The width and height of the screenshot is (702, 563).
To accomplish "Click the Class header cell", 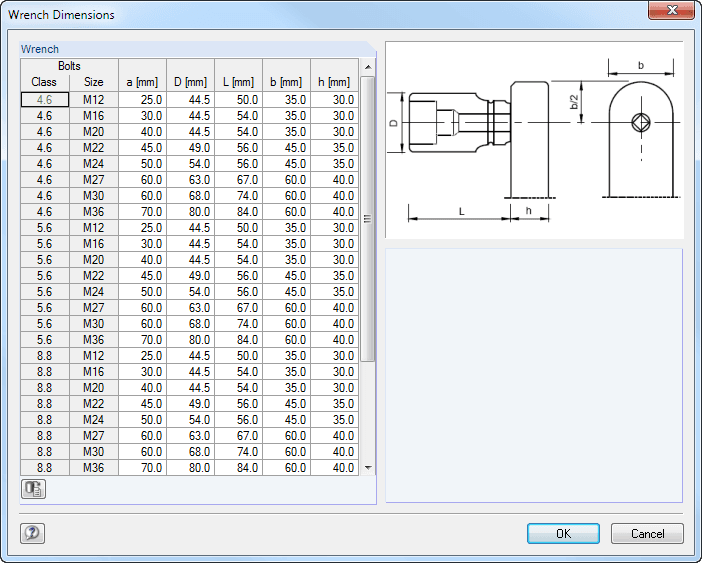I will 44,82.
